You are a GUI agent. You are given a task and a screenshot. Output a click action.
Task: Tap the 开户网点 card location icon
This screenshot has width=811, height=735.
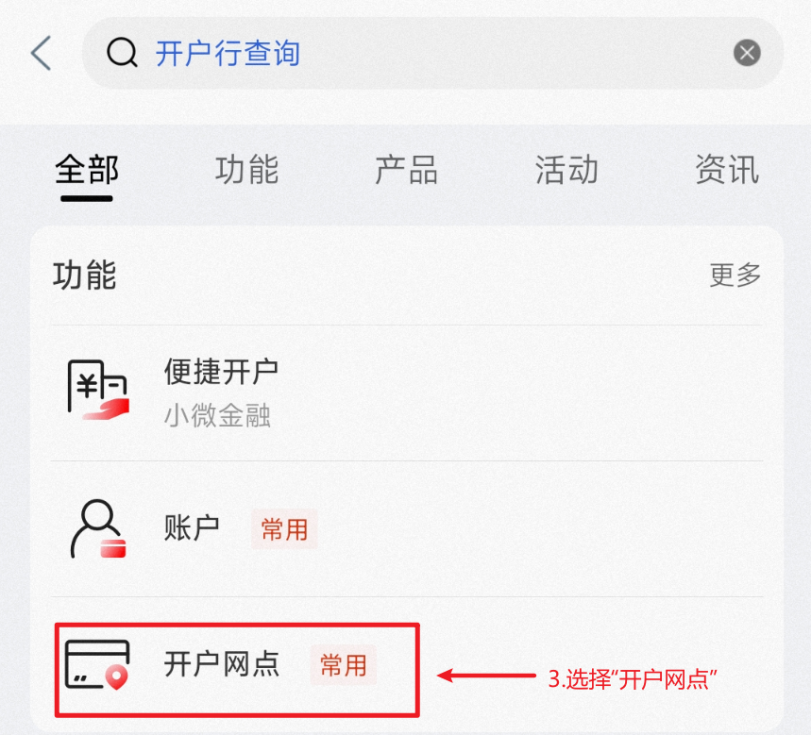coord(97,665)
